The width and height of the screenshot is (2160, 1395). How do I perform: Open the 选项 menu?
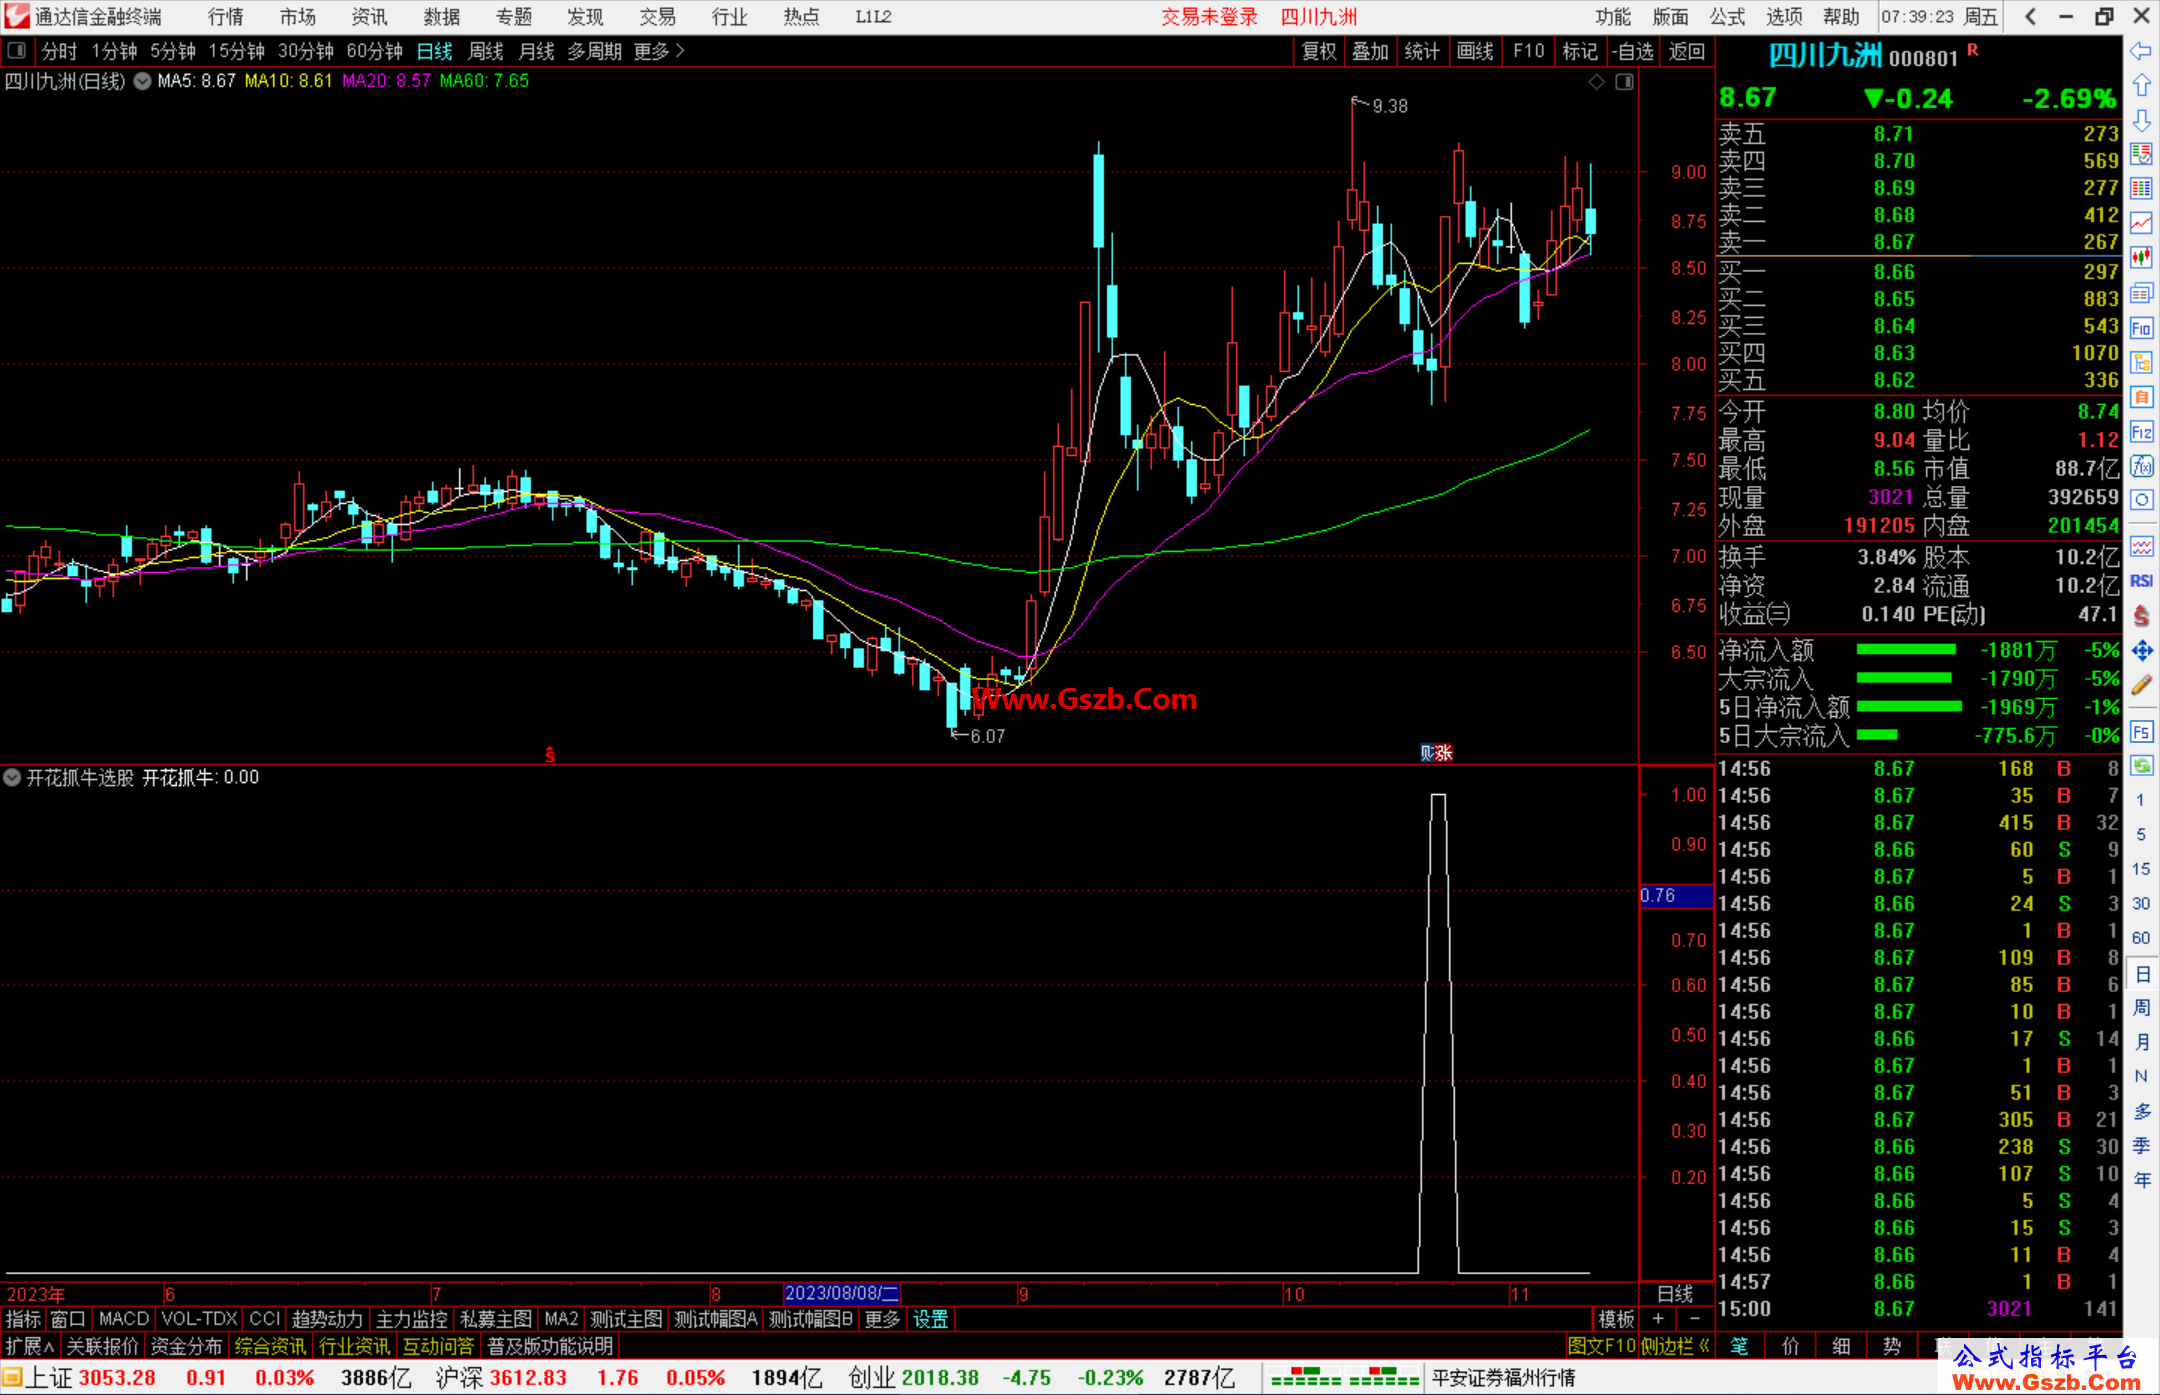click(1784, 16)
